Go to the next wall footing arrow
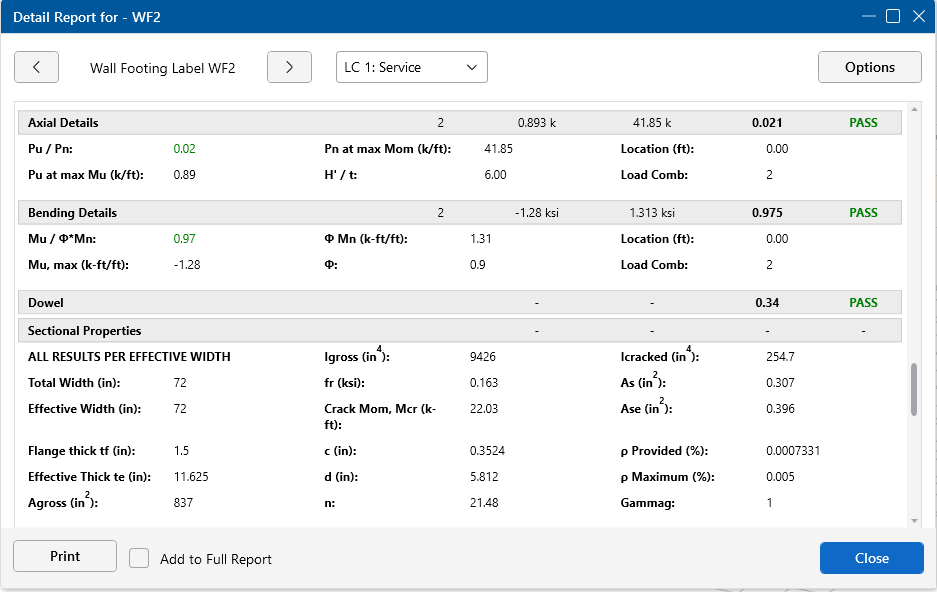This screenshot has width=937, height=592. tap(289, 67)
